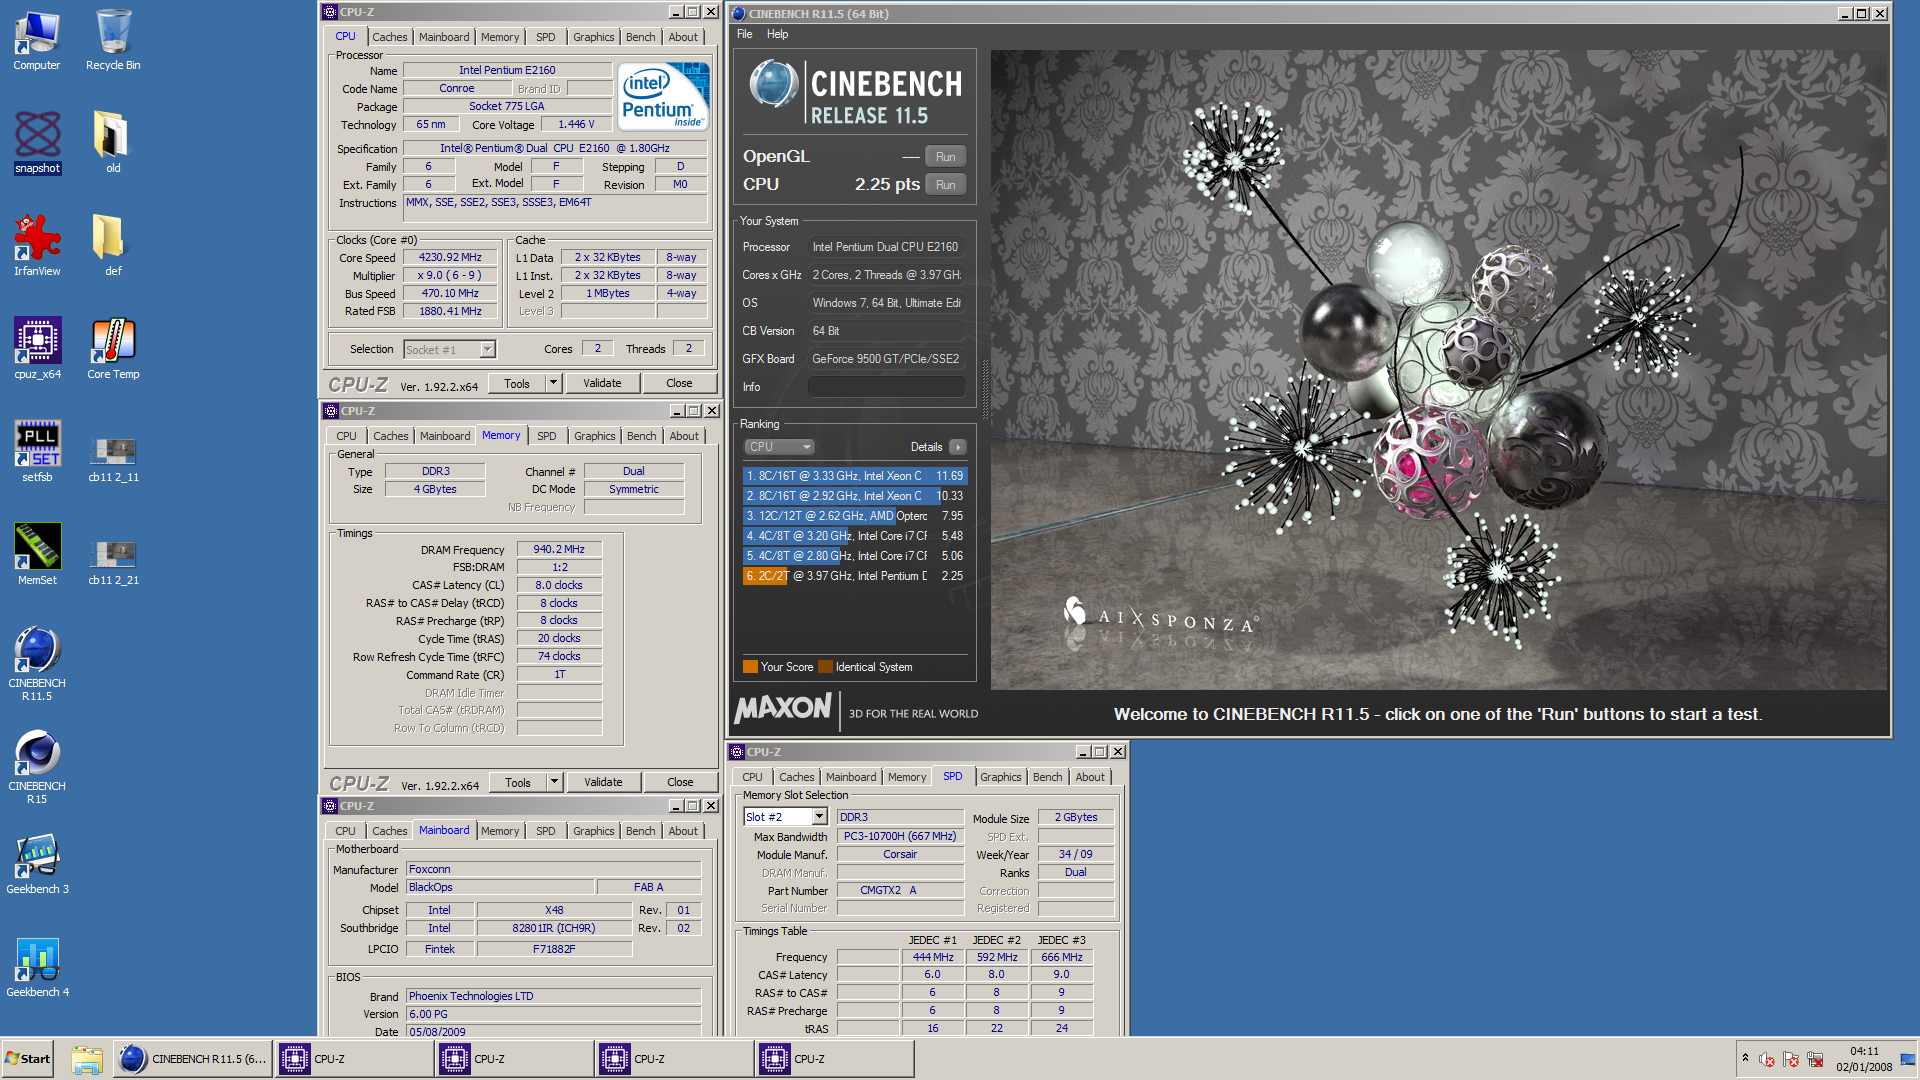Click the Start button on taskbar

[x=28, y=1059]
